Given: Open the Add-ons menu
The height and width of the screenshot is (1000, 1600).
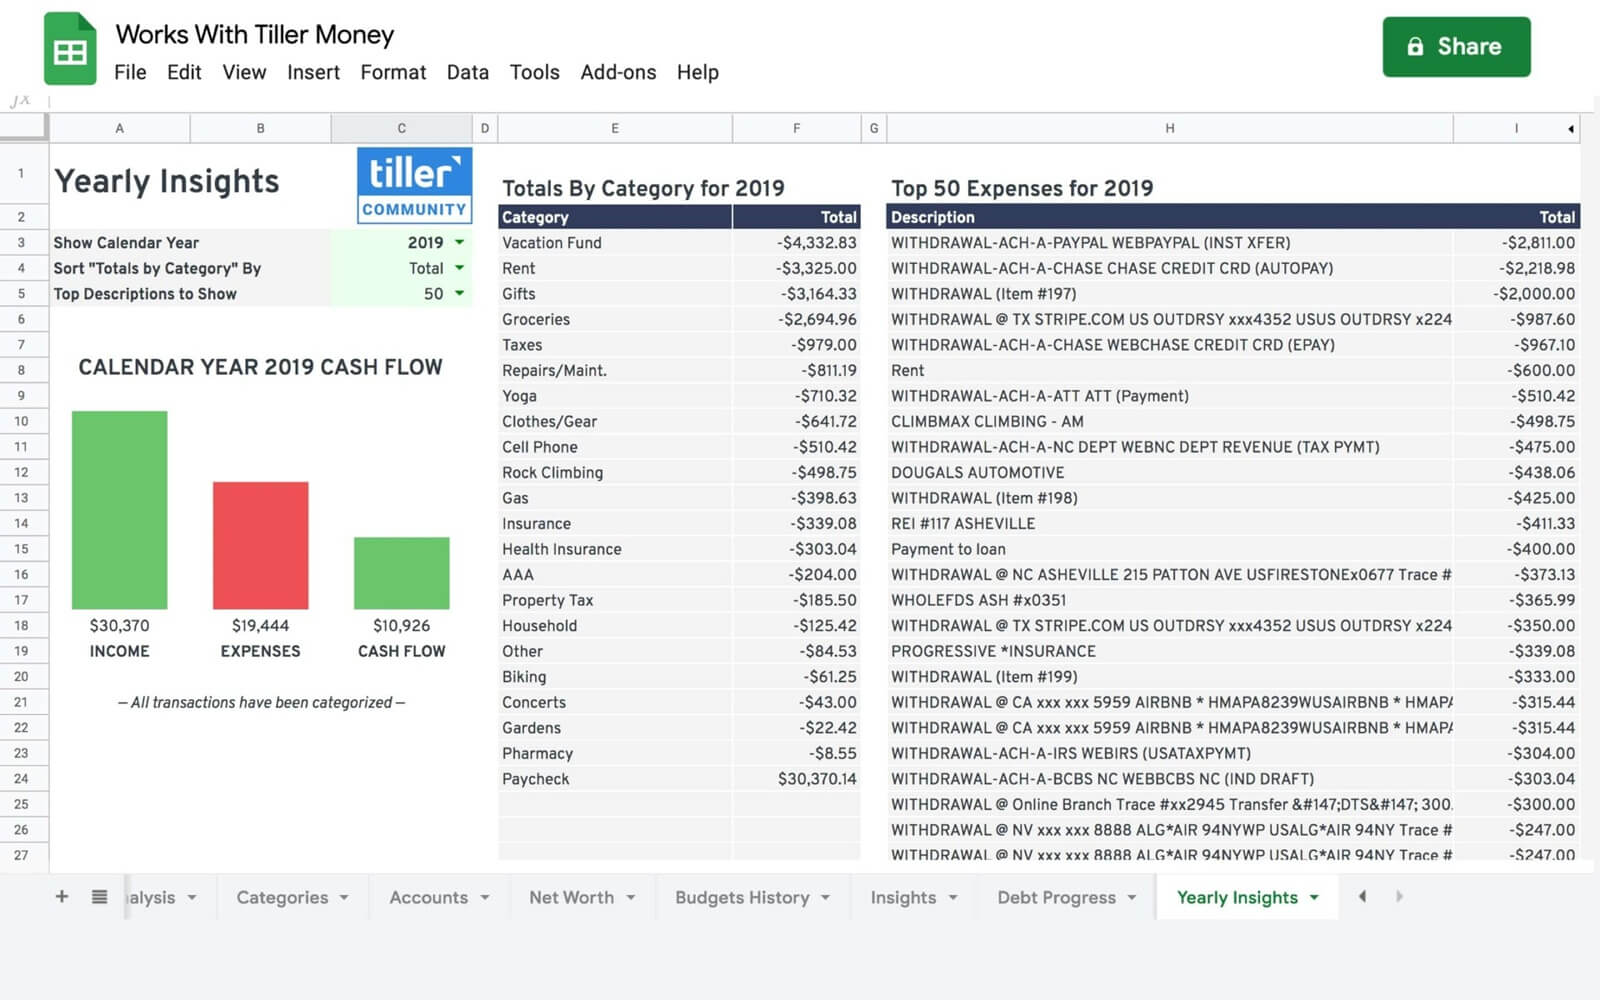Looking at the screenshot, I should coord(618,72).
